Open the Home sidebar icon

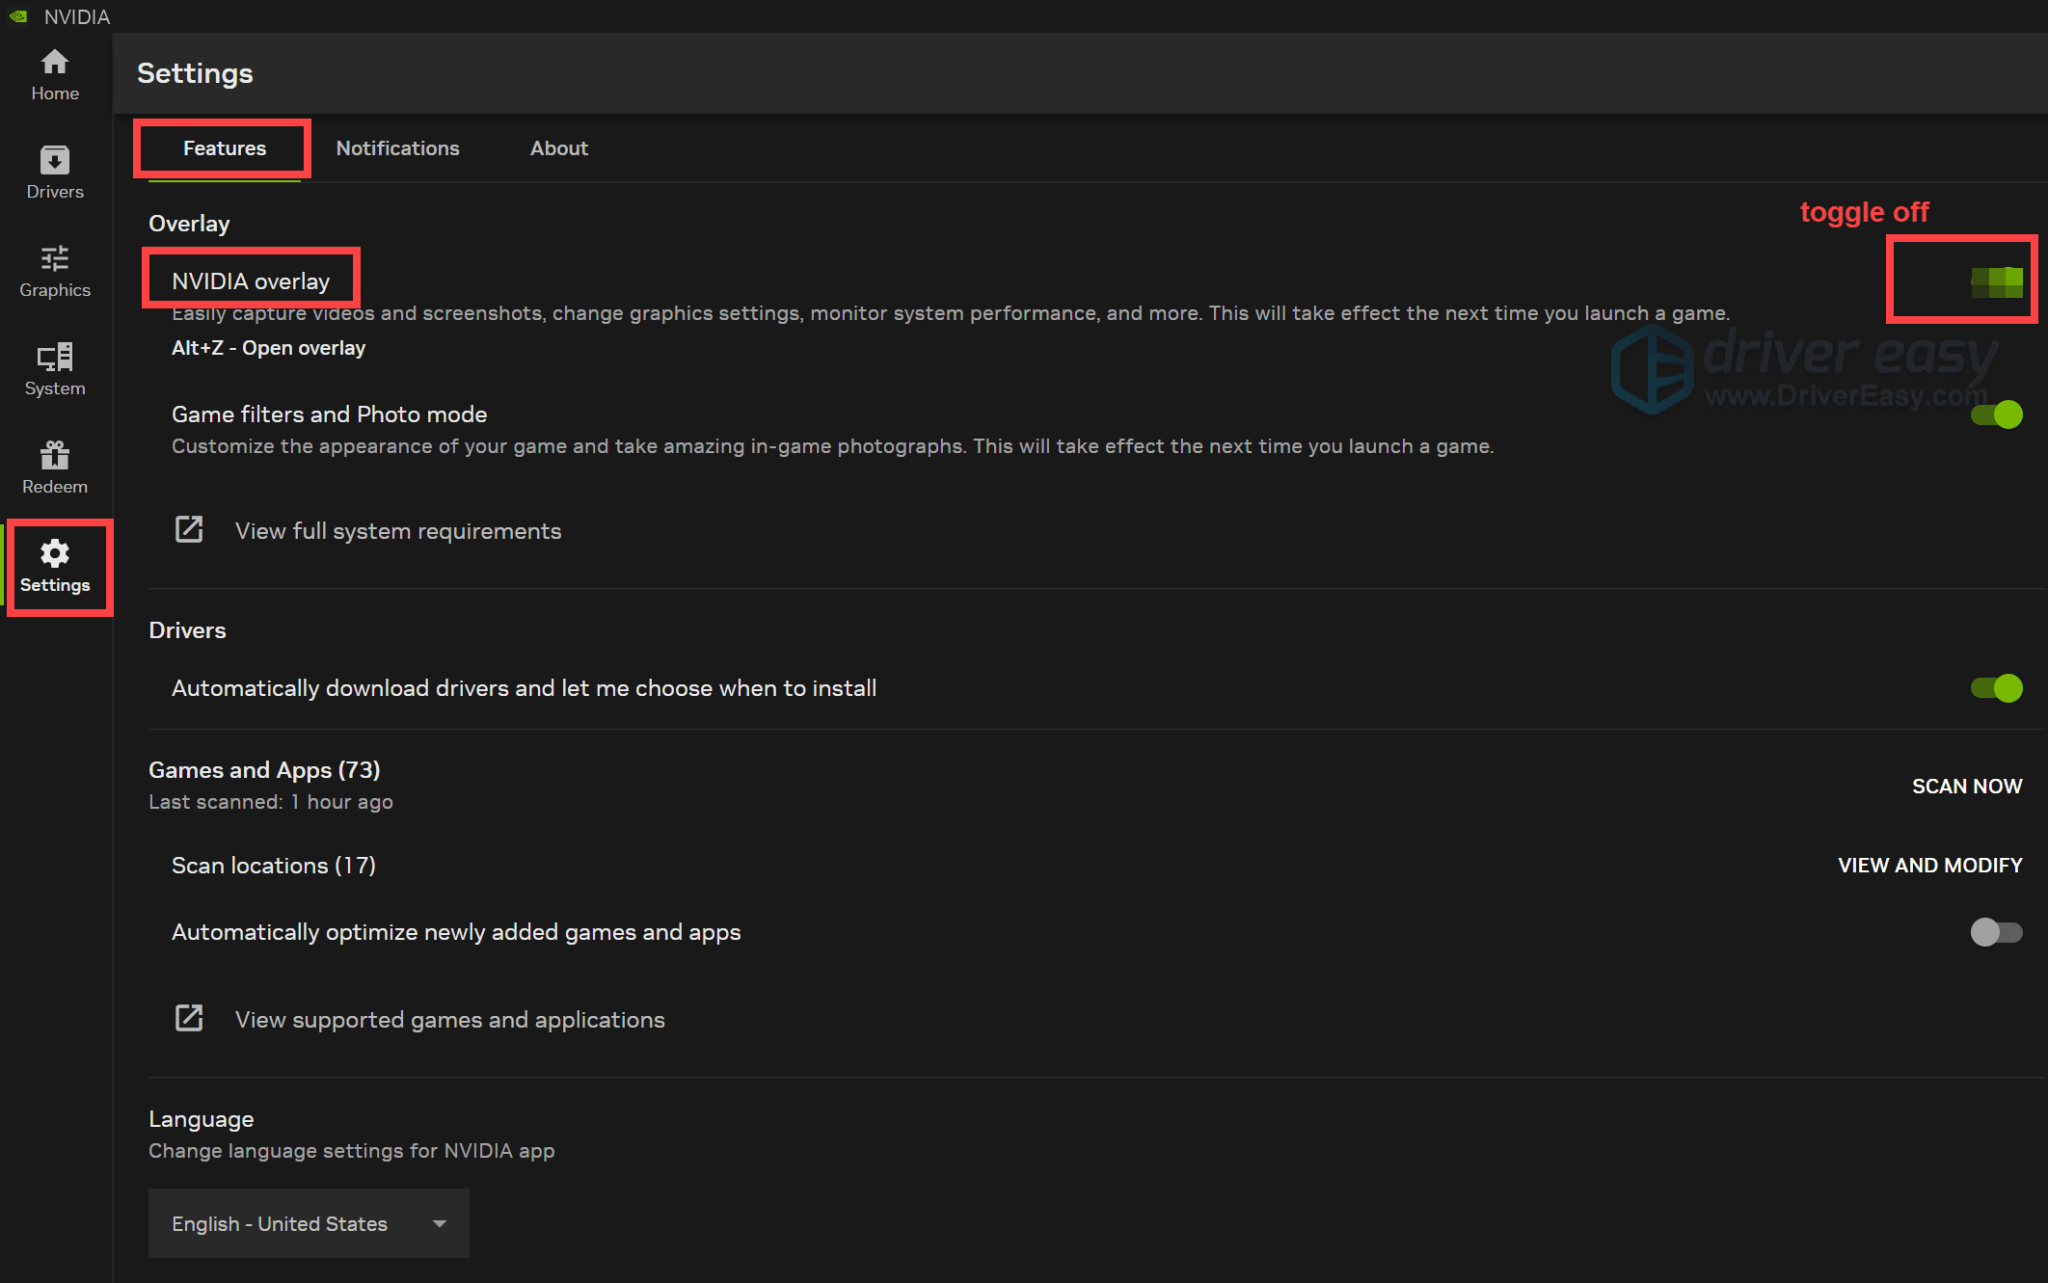[55, 74]
